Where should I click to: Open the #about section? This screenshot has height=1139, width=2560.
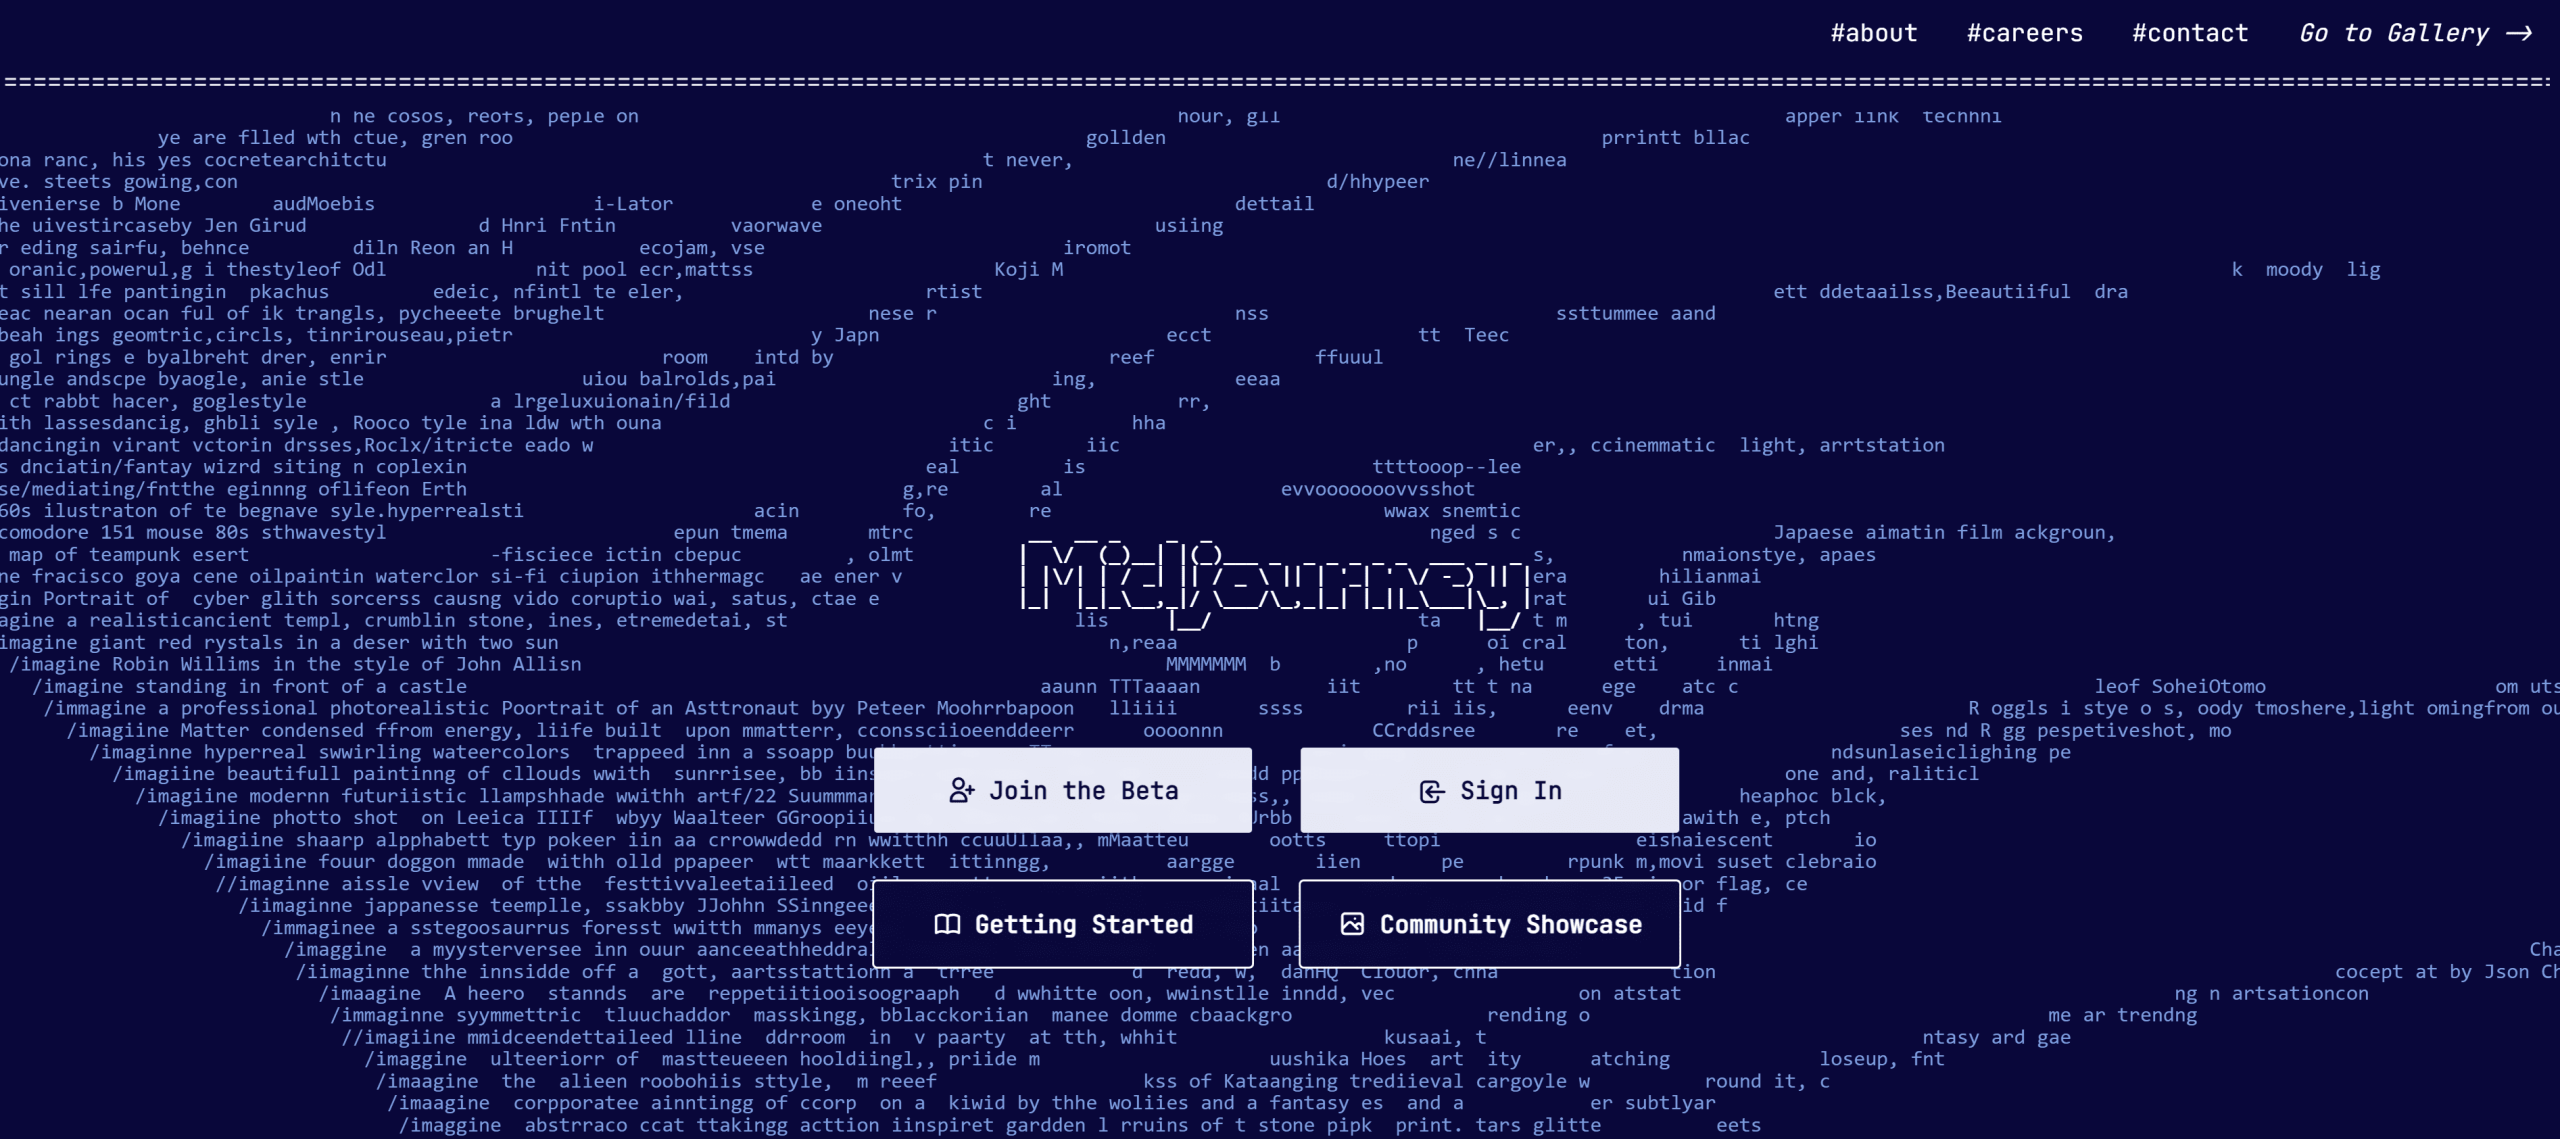(1873, 33)
